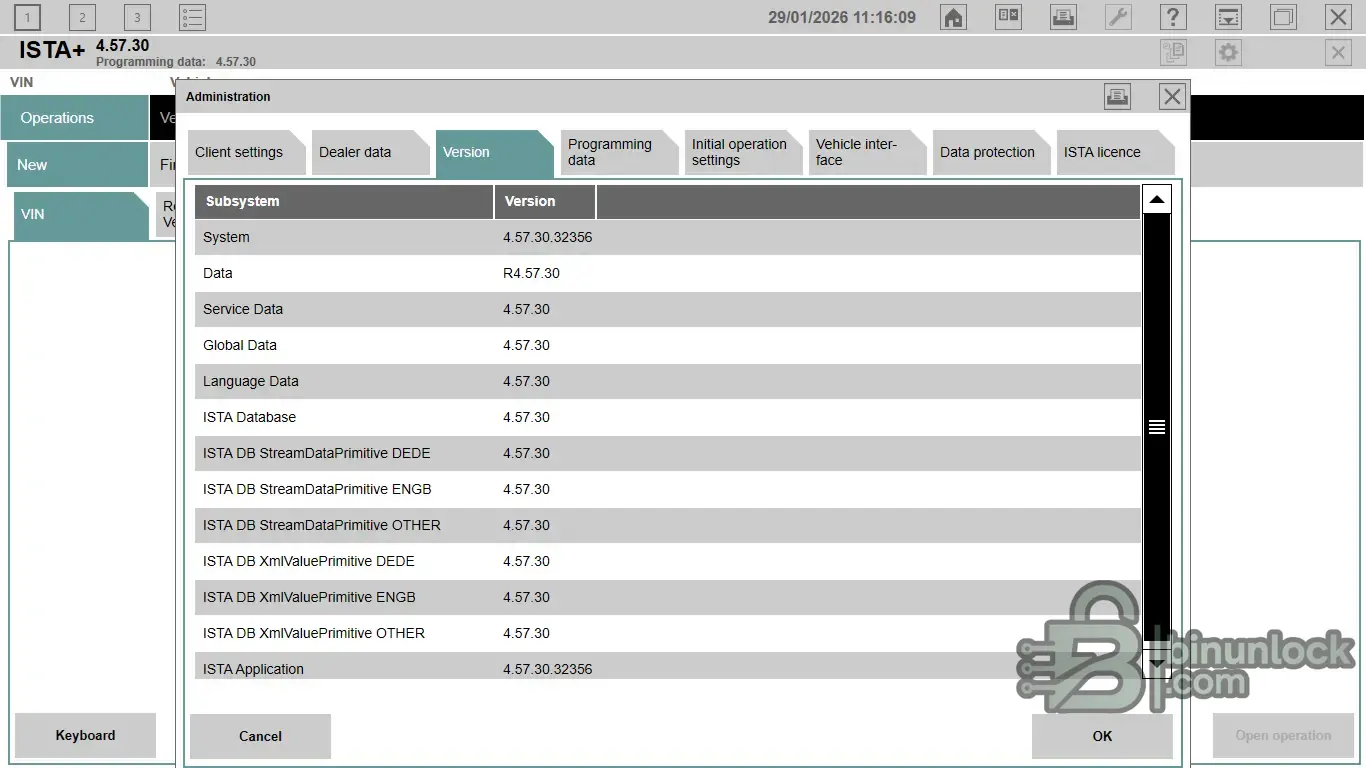
Task: Open the on-screen Keyboard
Action: click(85, 735)
